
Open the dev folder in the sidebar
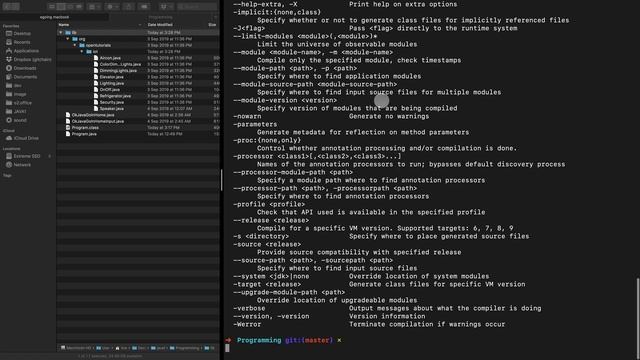pyautogui.click(x=14, y=86)
